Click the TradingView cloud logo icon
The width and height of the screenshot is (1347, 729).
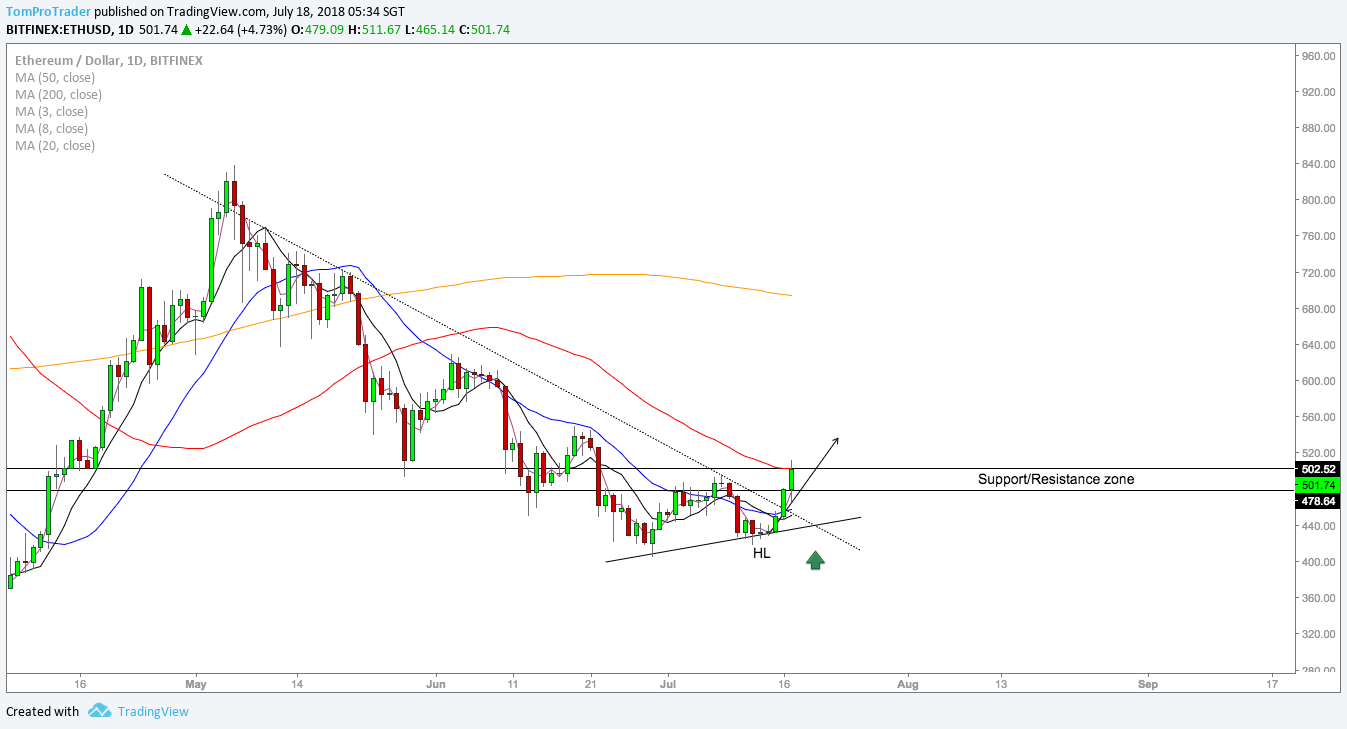pos(99,711)
